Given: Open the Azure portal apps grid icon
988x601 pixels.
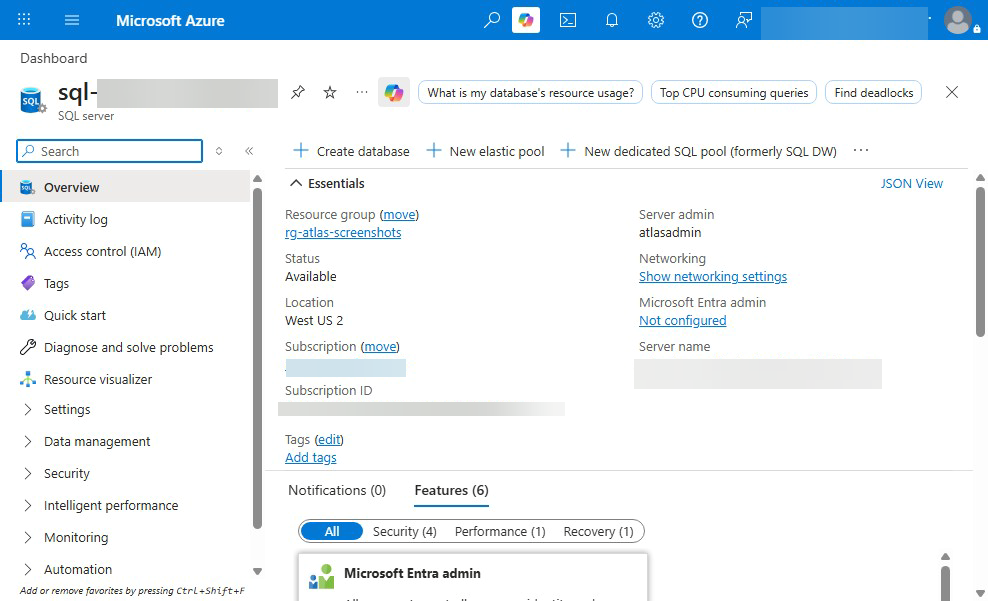Looking at the screenshot, I should [x=24, y=20].
